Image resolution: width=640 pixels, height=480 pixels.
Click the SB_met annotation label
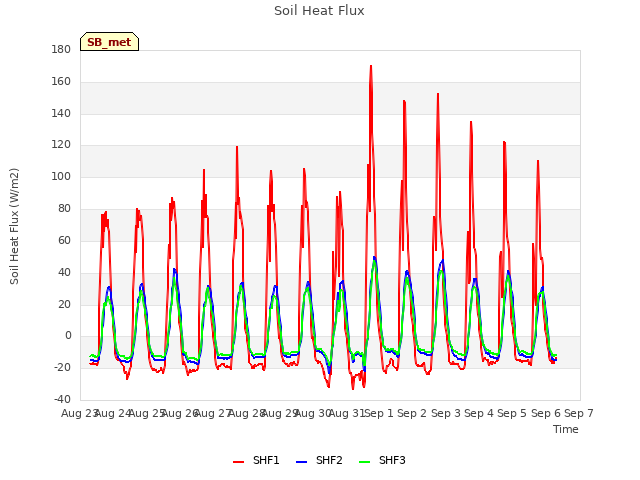click(109, 42)
